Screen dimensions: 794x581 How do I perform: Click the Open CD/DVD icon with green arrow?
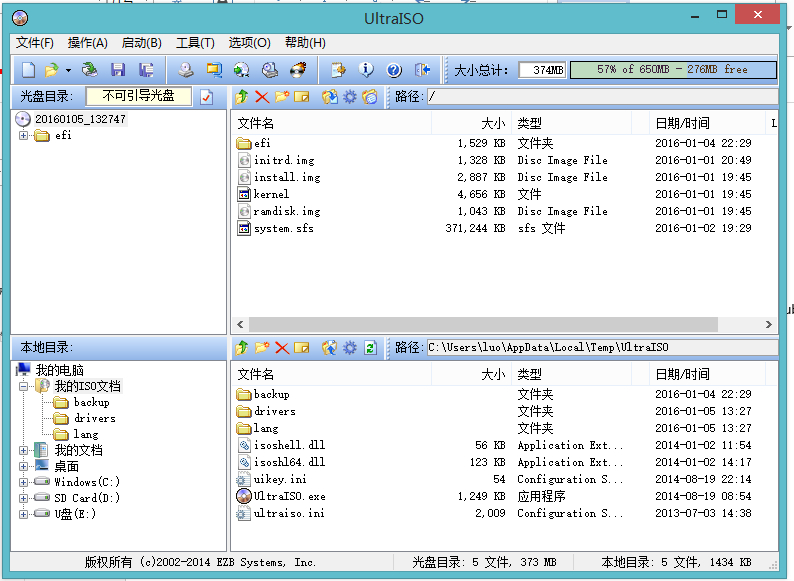click(90, 70)
